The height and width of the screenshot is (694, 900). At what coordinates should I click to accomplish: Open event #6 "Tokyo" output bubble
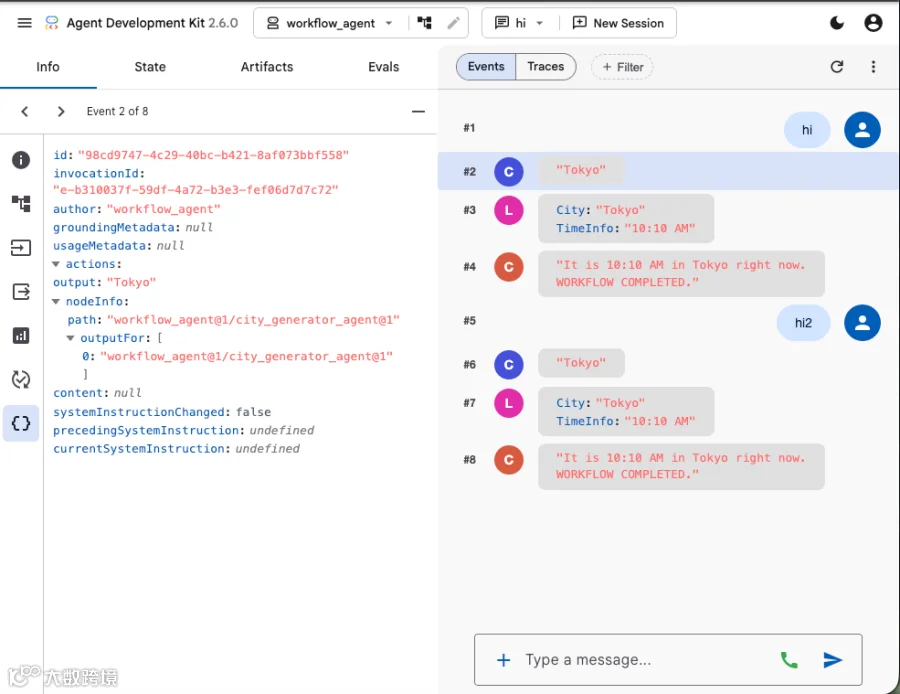(x=581, y=363)
